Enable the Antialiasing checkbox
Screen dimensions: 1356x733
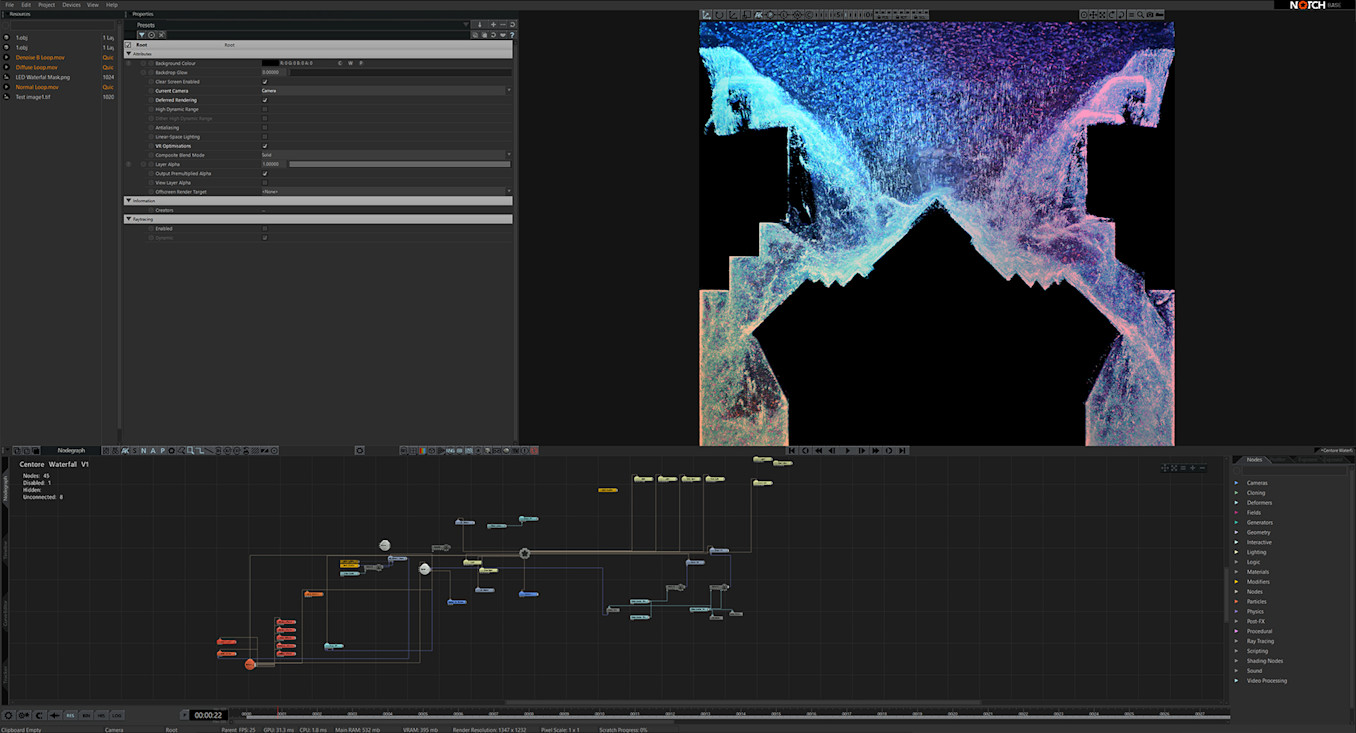click(265, 128)
